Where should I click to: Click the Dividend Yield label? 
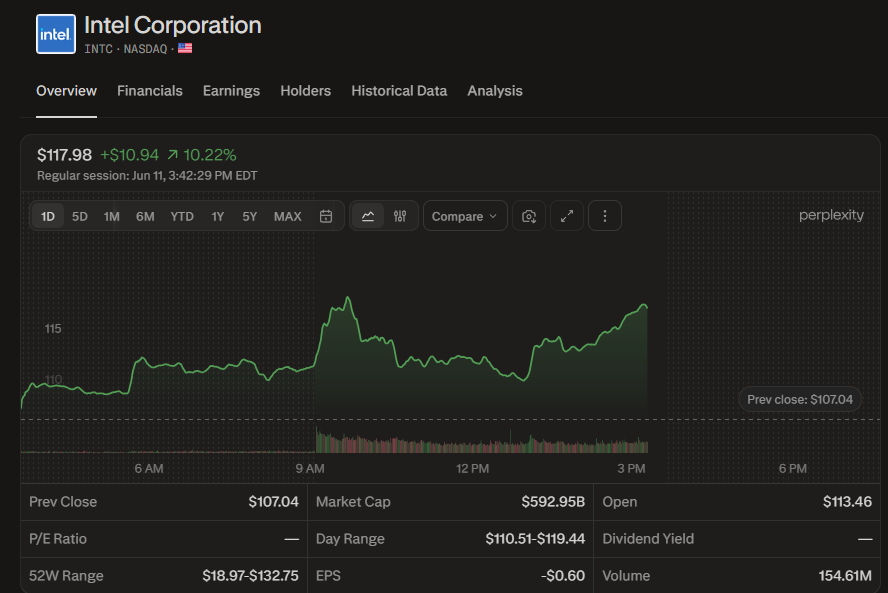click(x=648, y=539)
